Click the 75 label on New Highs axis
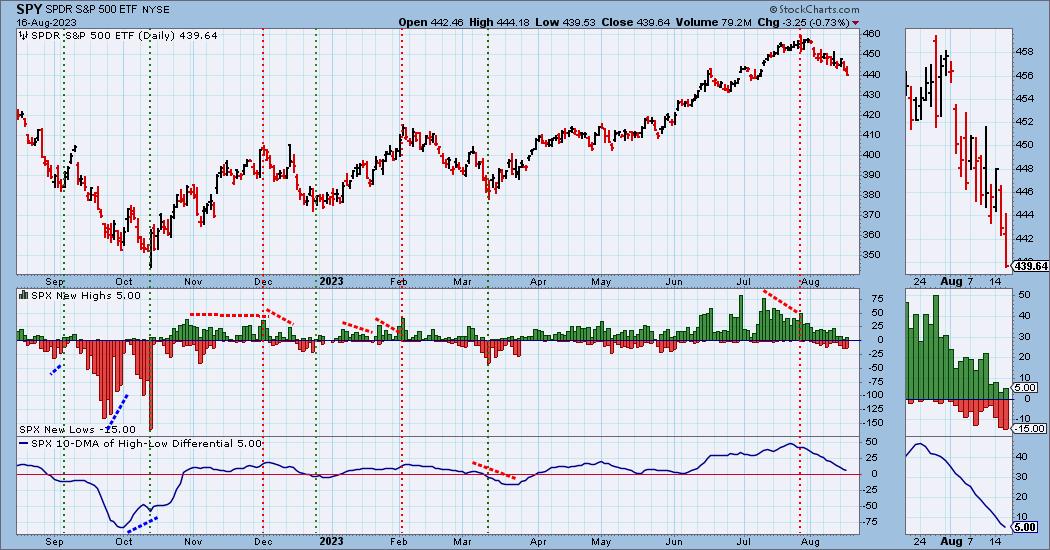1050x550 pixels. [877, 299]
